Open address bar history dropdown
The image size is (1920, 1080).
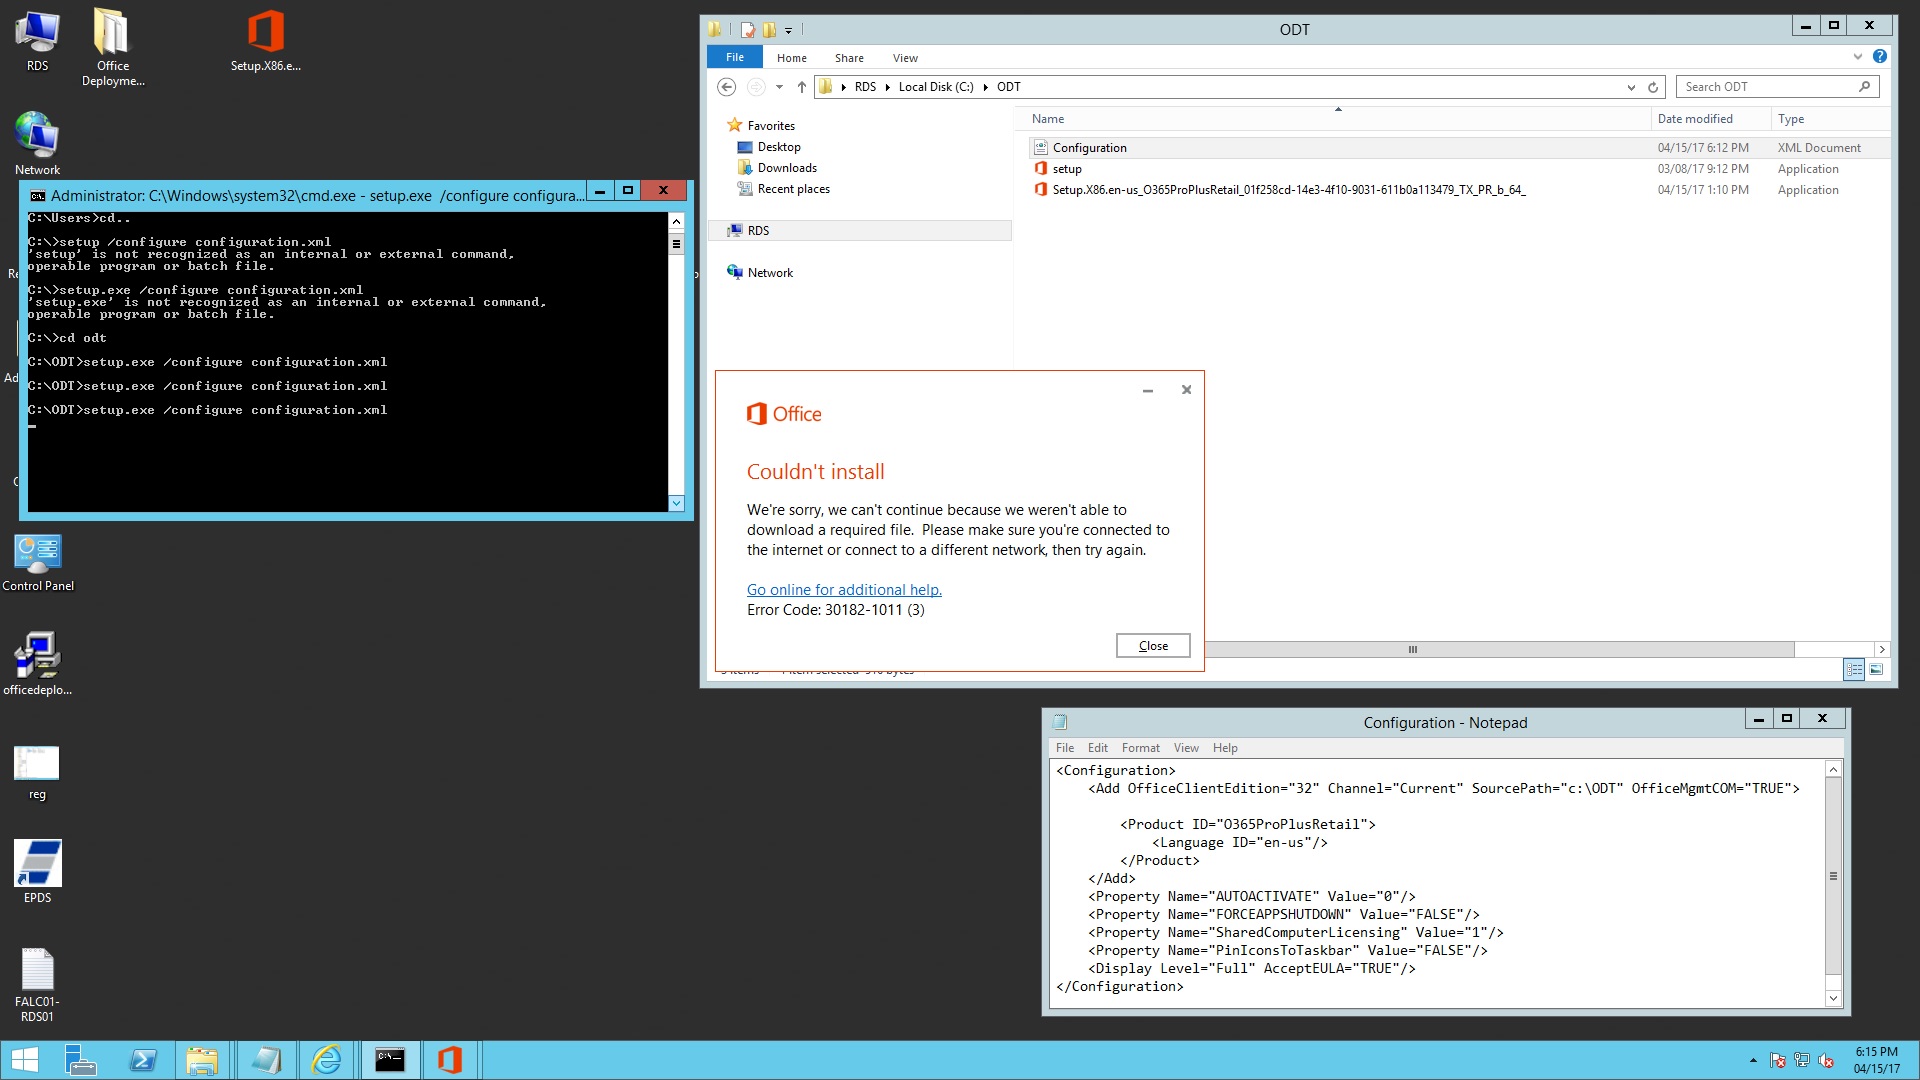1631,87
